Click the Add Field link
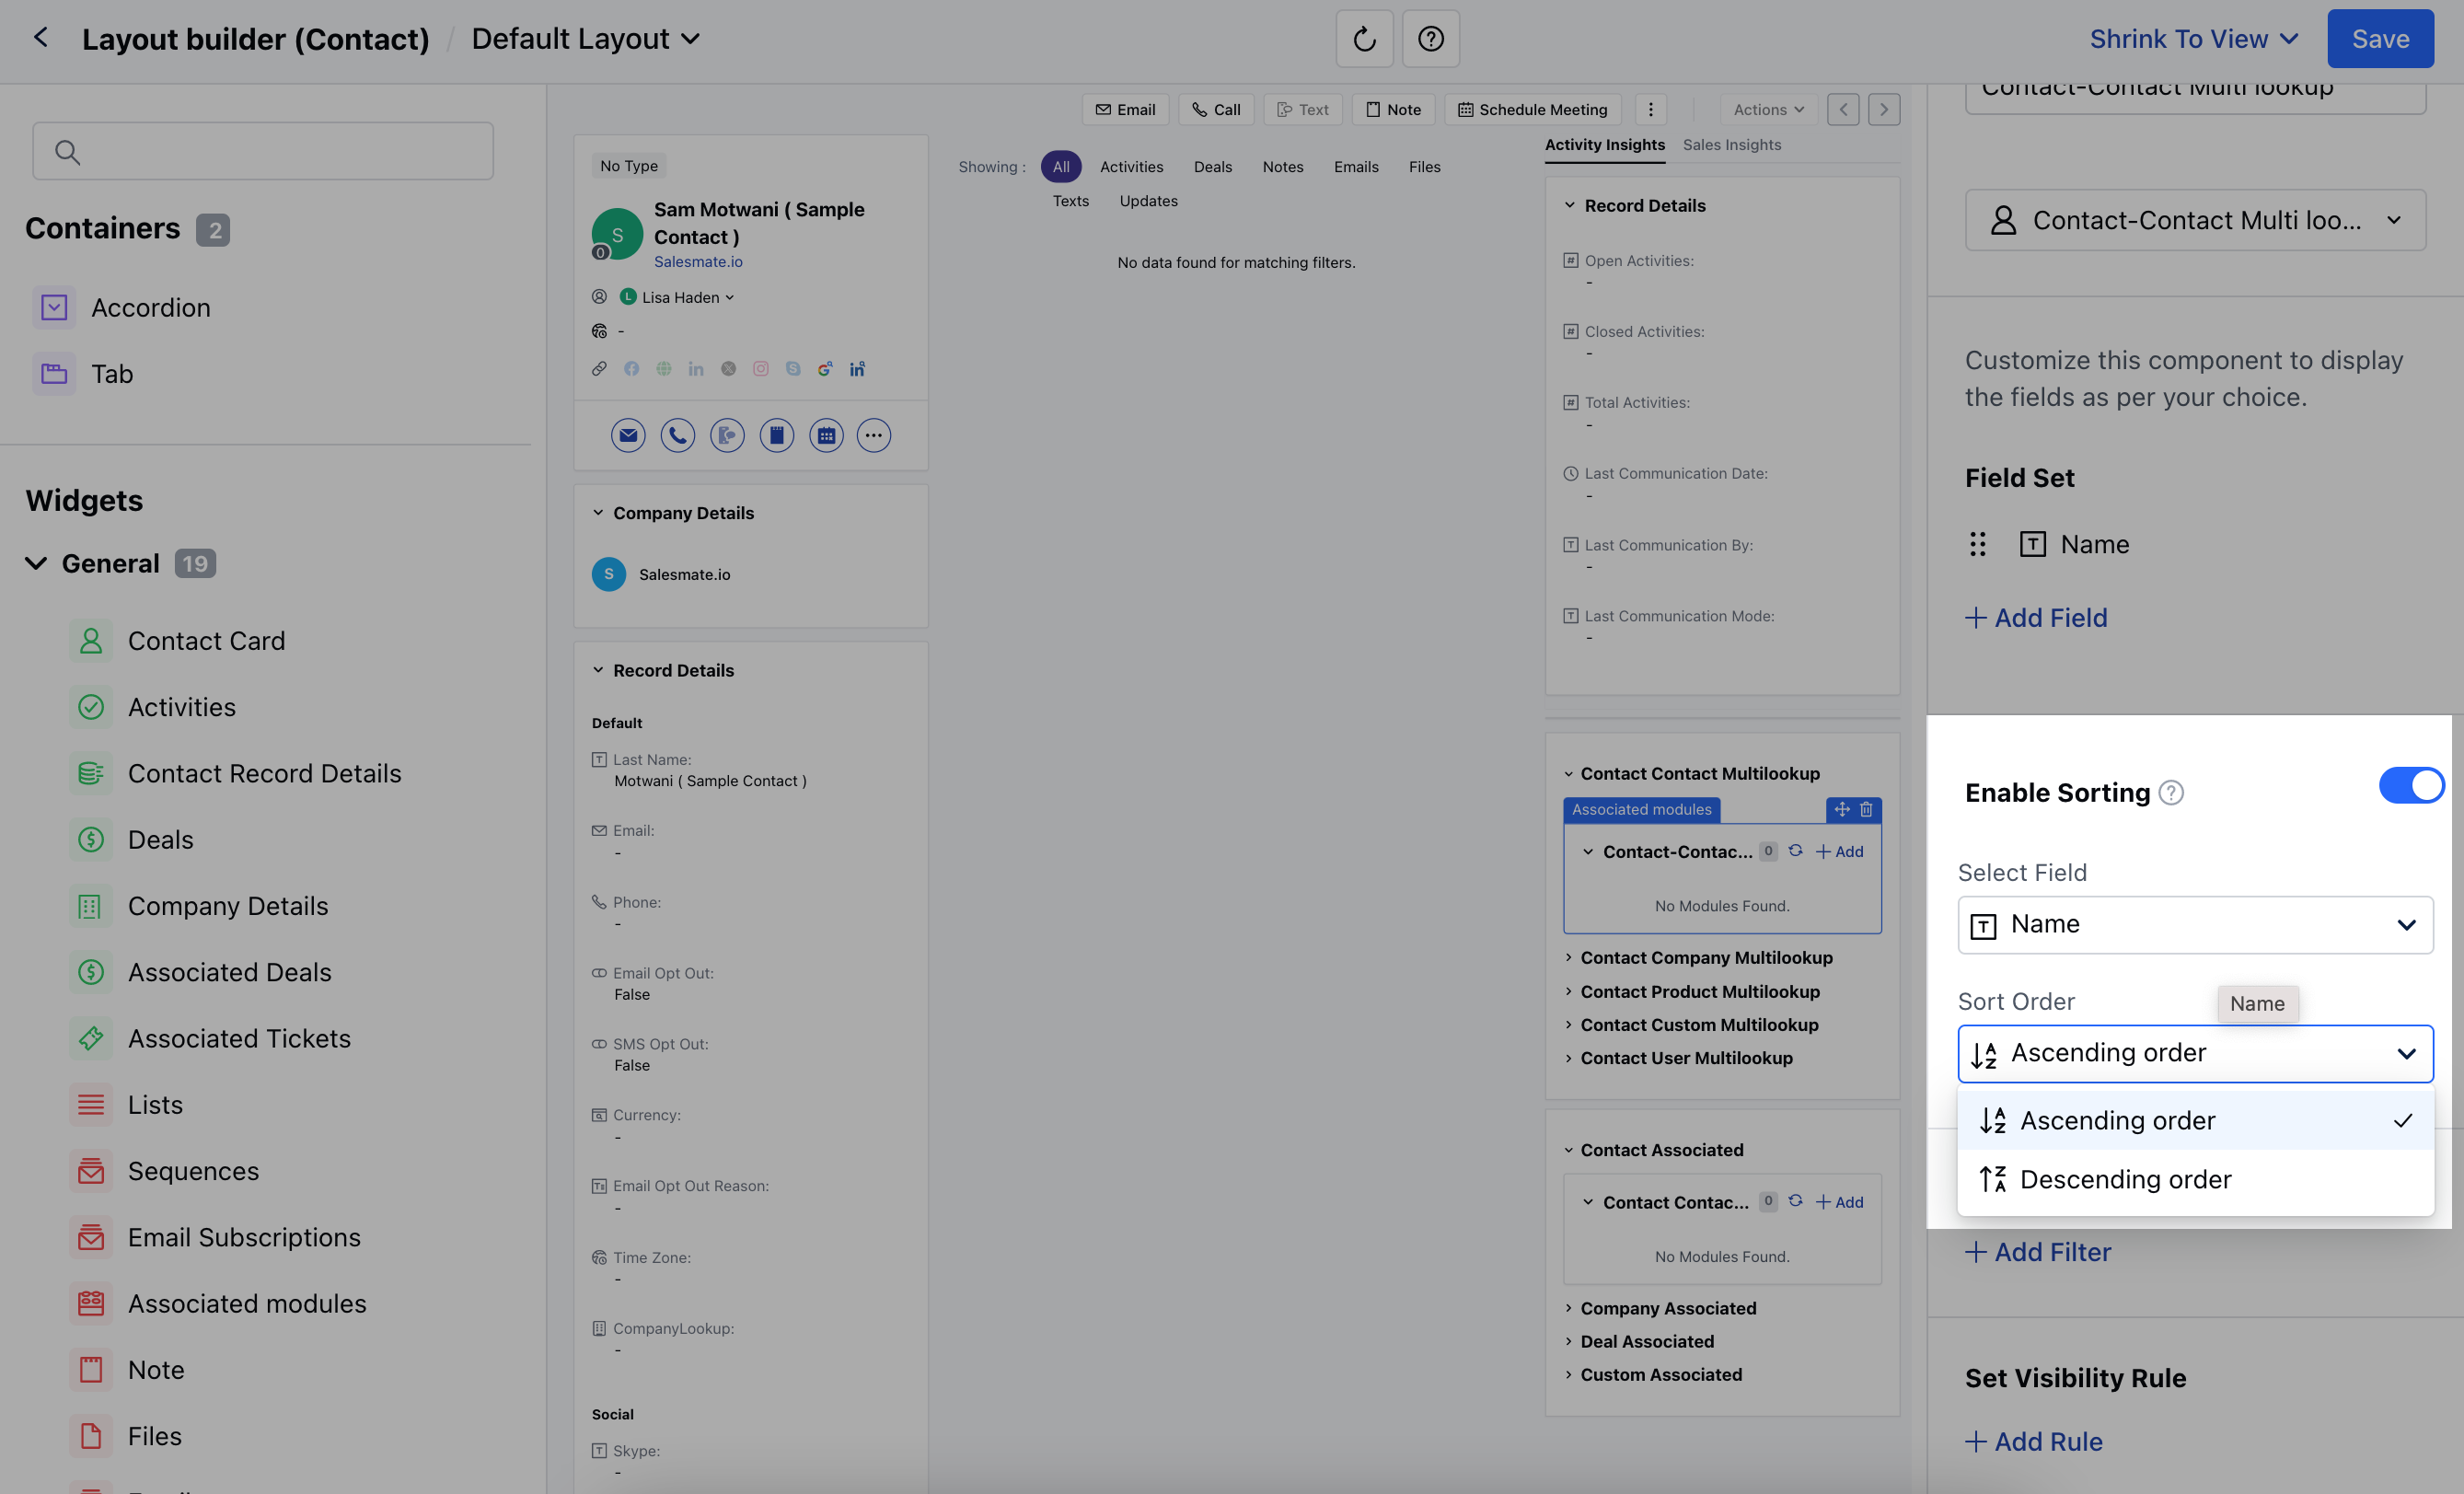 point(2036,618)
